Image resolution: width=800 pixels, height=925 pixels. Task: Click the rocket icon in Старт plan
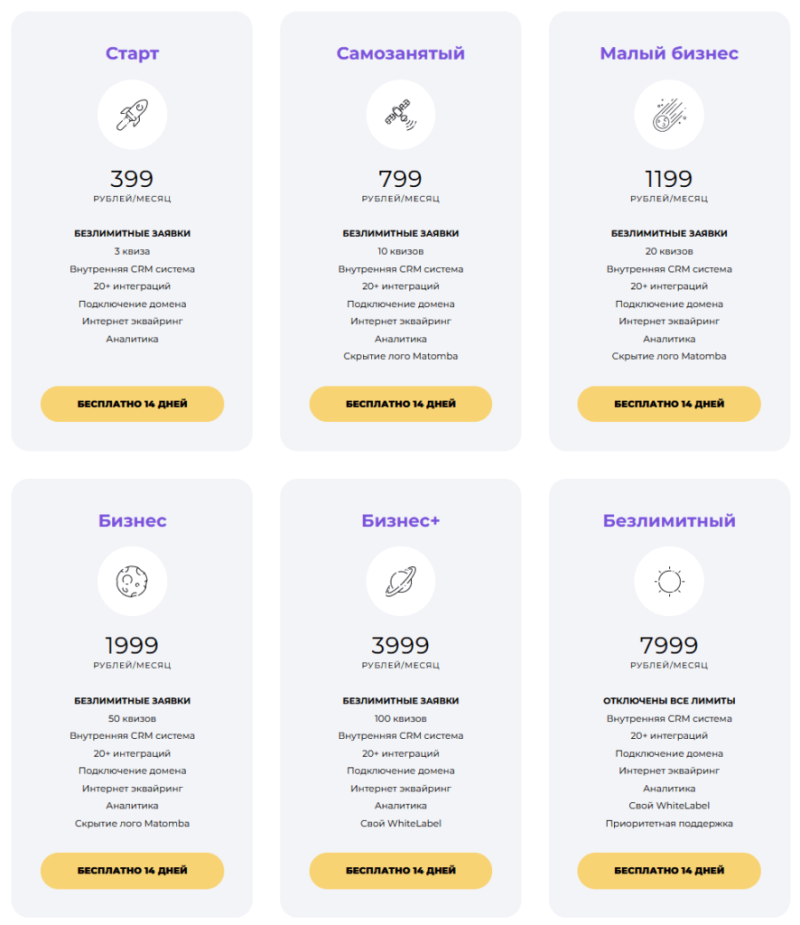point(132,114)
